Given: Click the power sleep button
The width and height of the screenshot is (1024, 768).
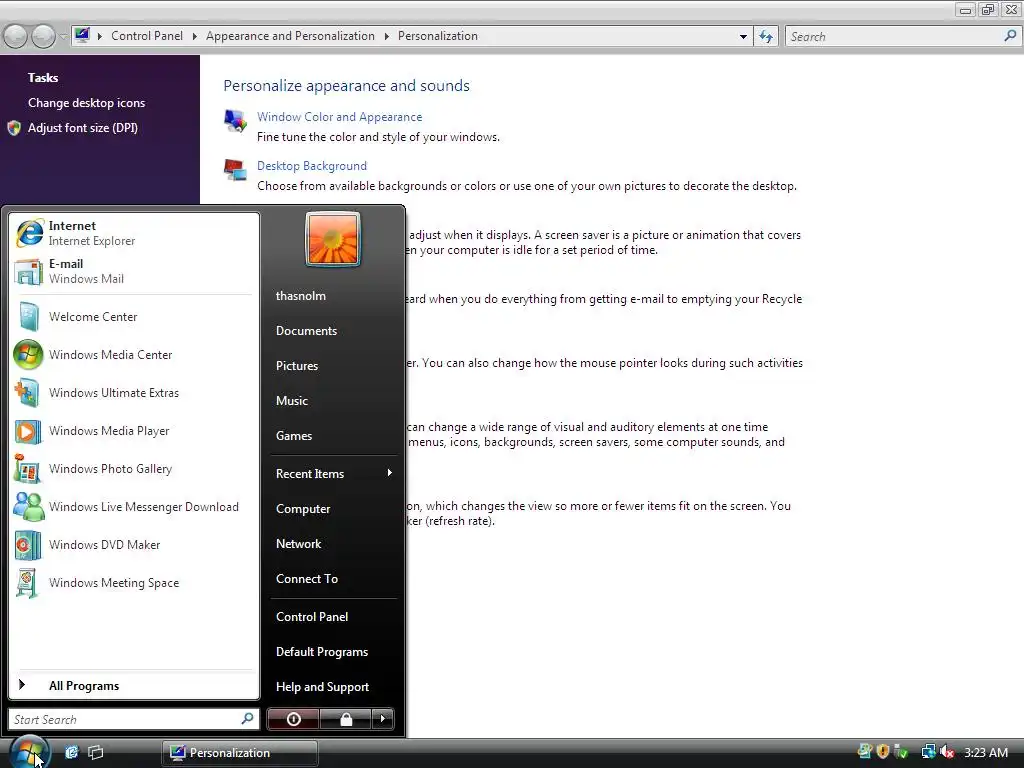Looking at the screenshot, I should coord(293,719).
